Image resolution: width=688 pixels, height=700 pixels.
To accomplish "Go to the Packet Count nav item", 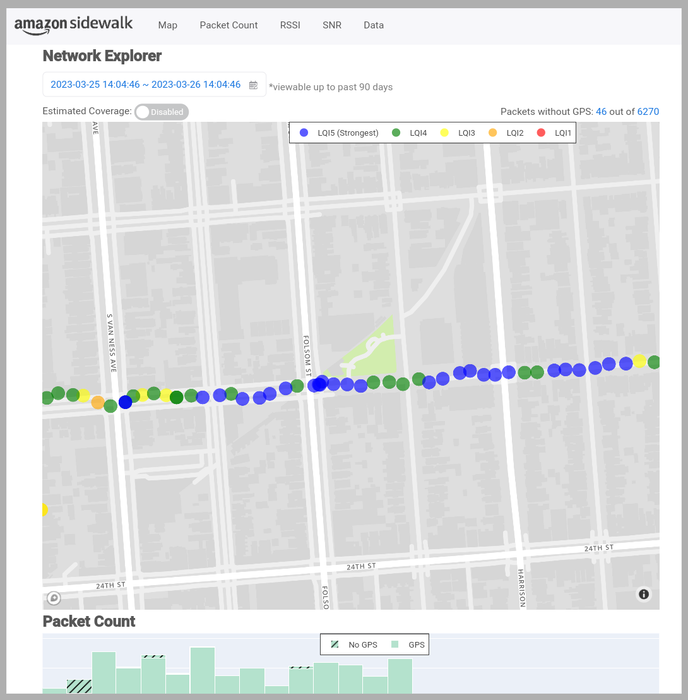I will click(x=228, y=25).
